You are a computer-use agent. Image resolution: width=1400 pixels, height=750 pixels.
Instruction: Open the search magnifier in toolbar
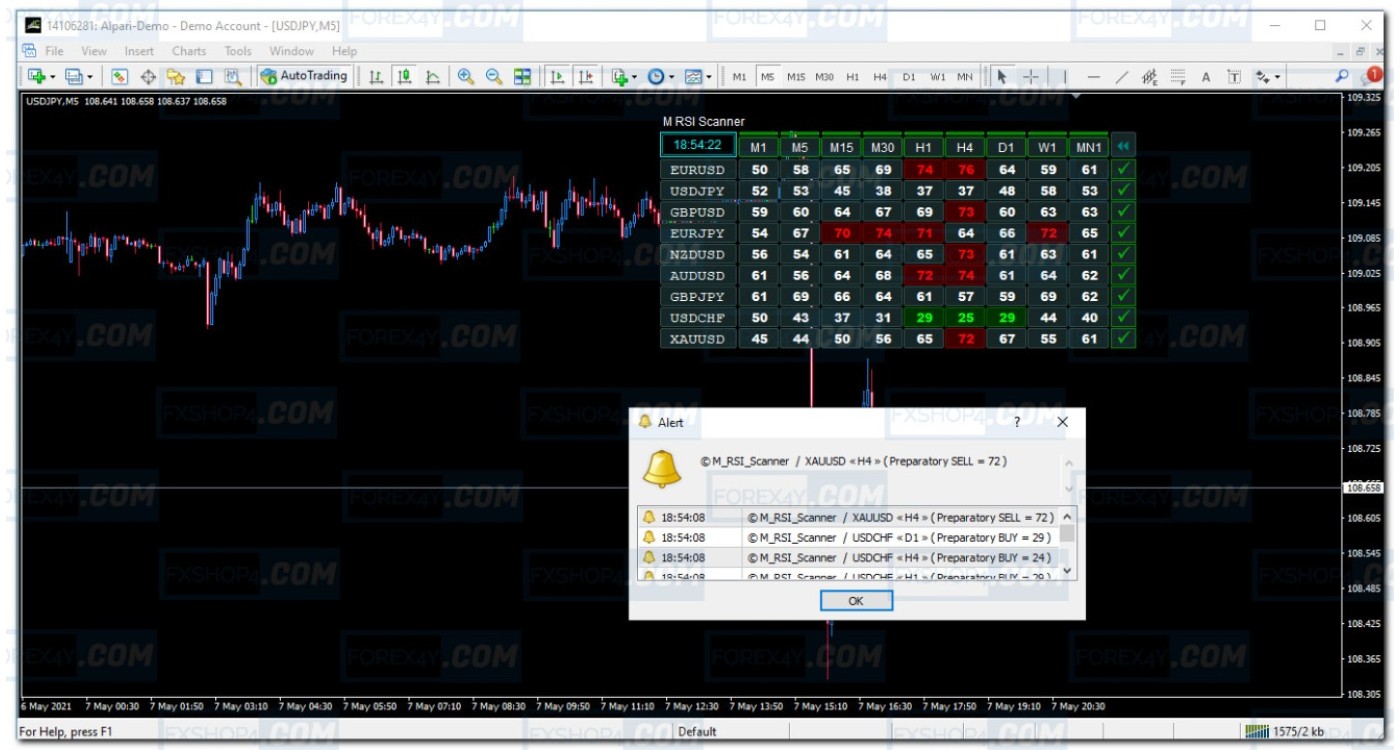(x=1342, y=77)
